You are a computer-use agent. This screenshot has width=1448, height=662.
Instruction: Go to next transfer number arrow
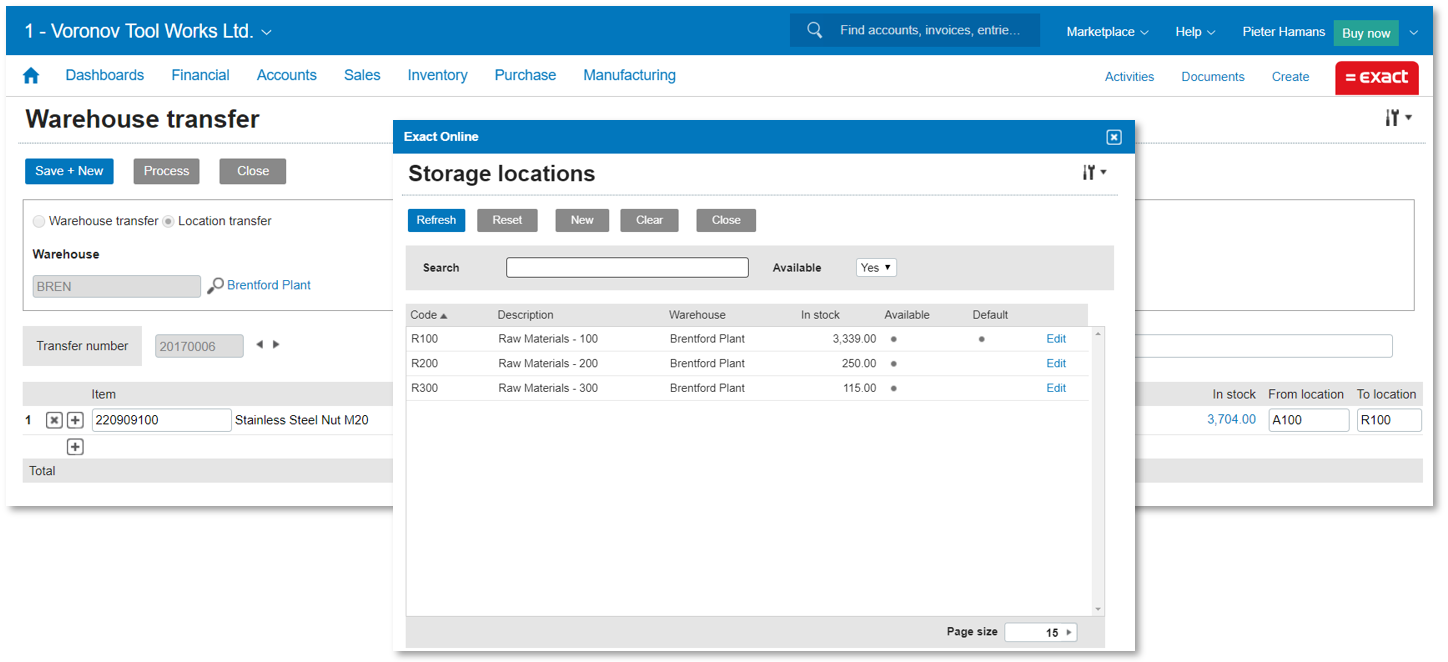click(277, 345)
